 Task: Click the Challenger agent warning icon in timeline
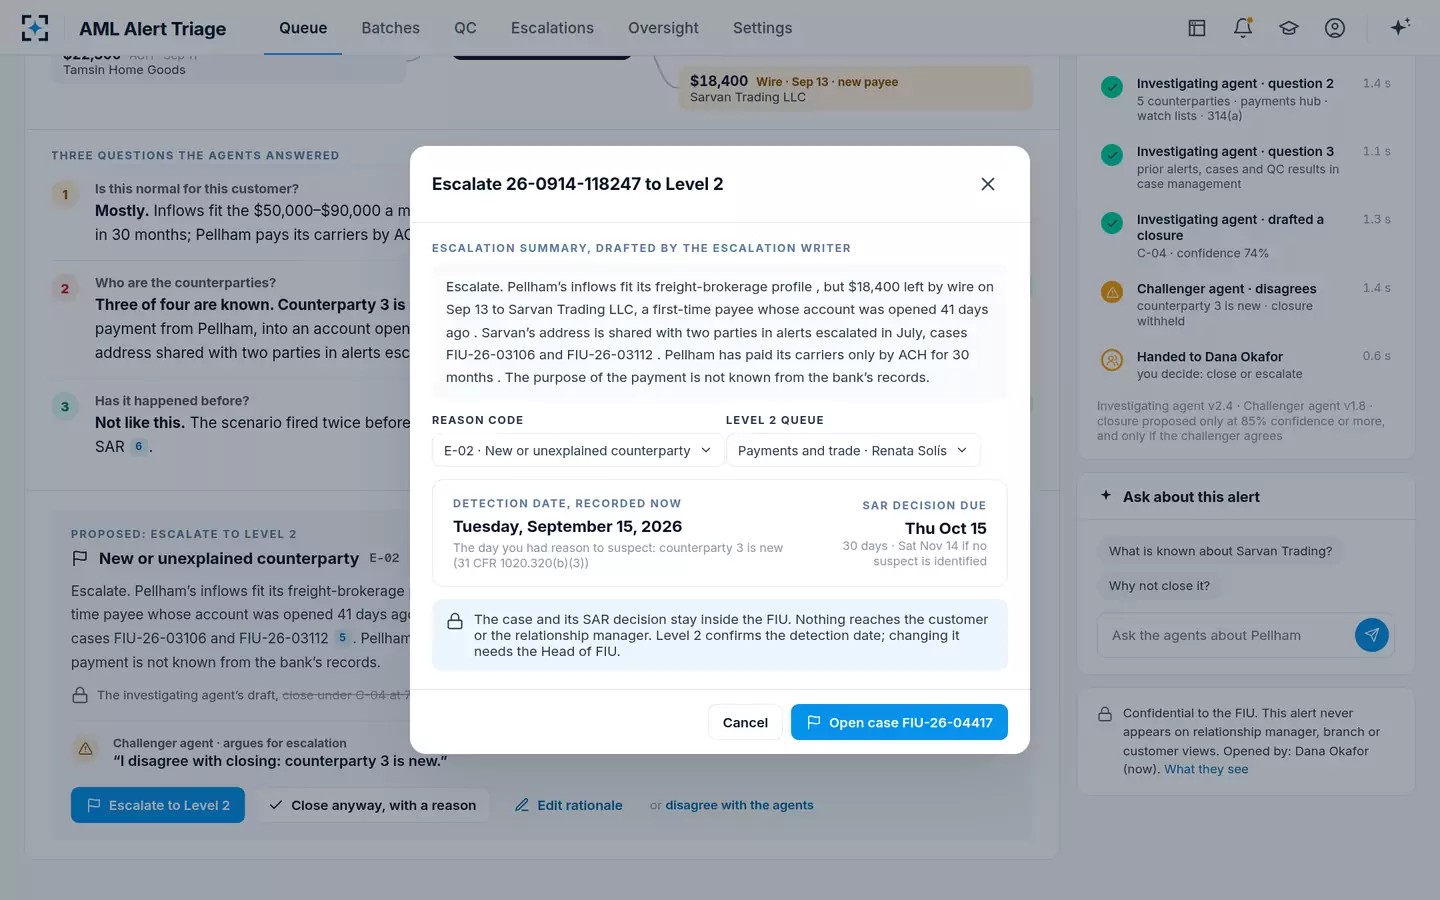[x=1112, y=292]
